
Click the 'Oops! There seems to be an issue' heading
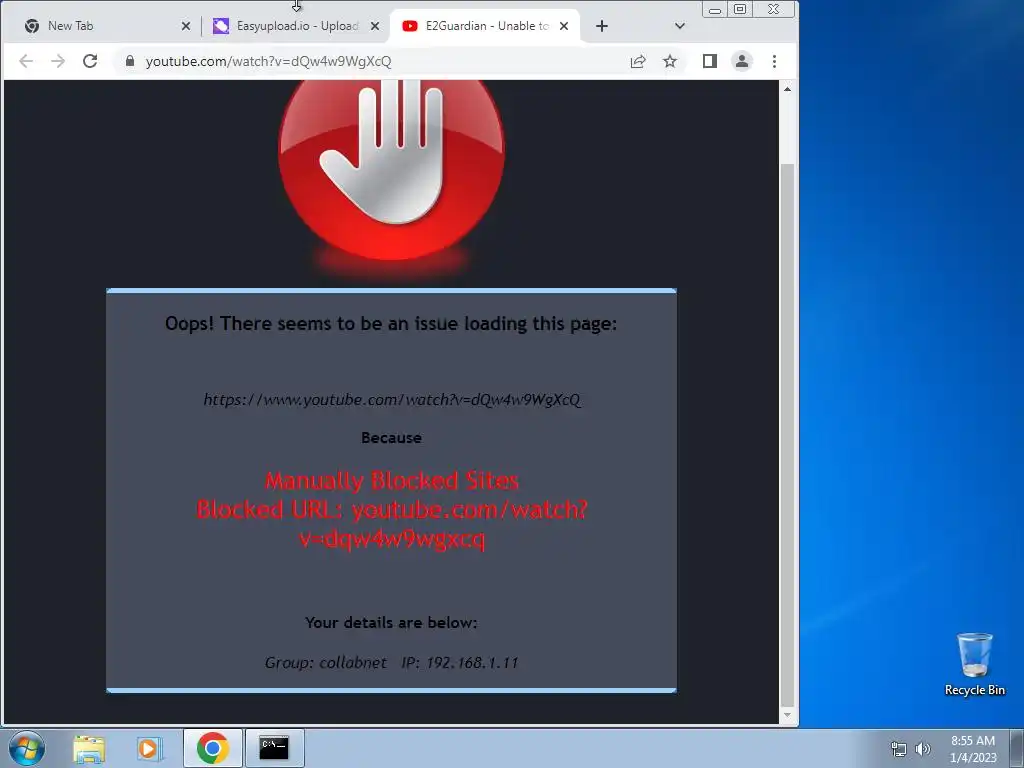pyautogui.click(x=391, y=324)
